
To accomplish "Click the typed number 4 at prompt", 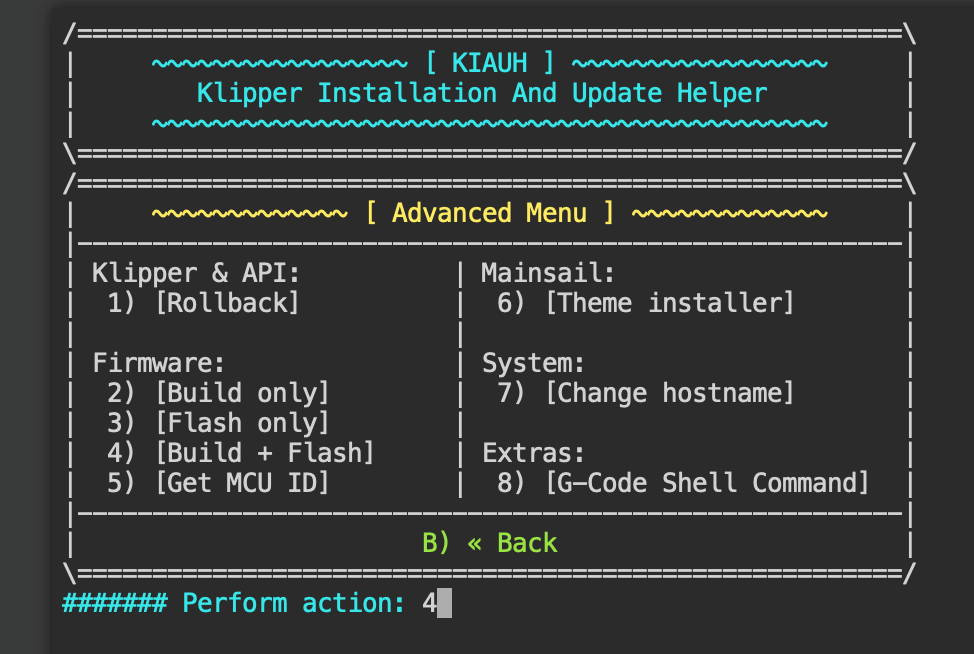I will pos(429,603).
